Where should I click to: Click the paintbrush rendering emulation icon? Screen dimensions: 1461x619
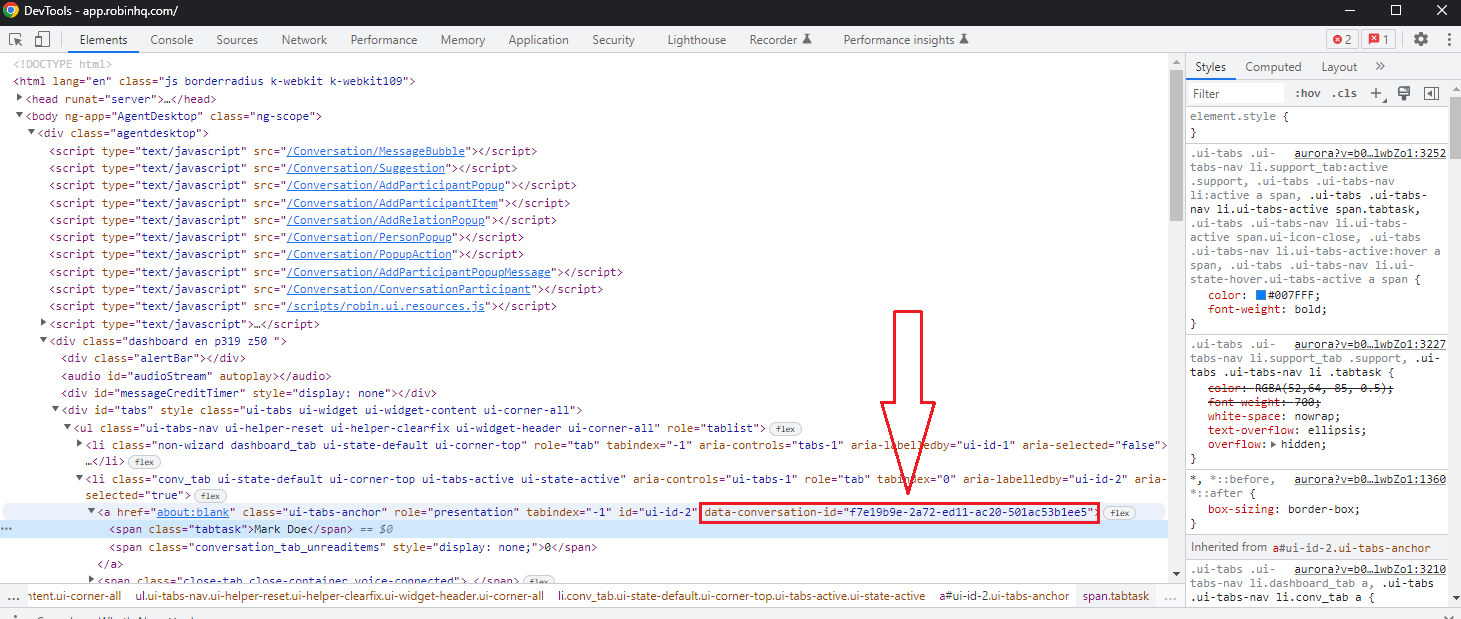1403,93
